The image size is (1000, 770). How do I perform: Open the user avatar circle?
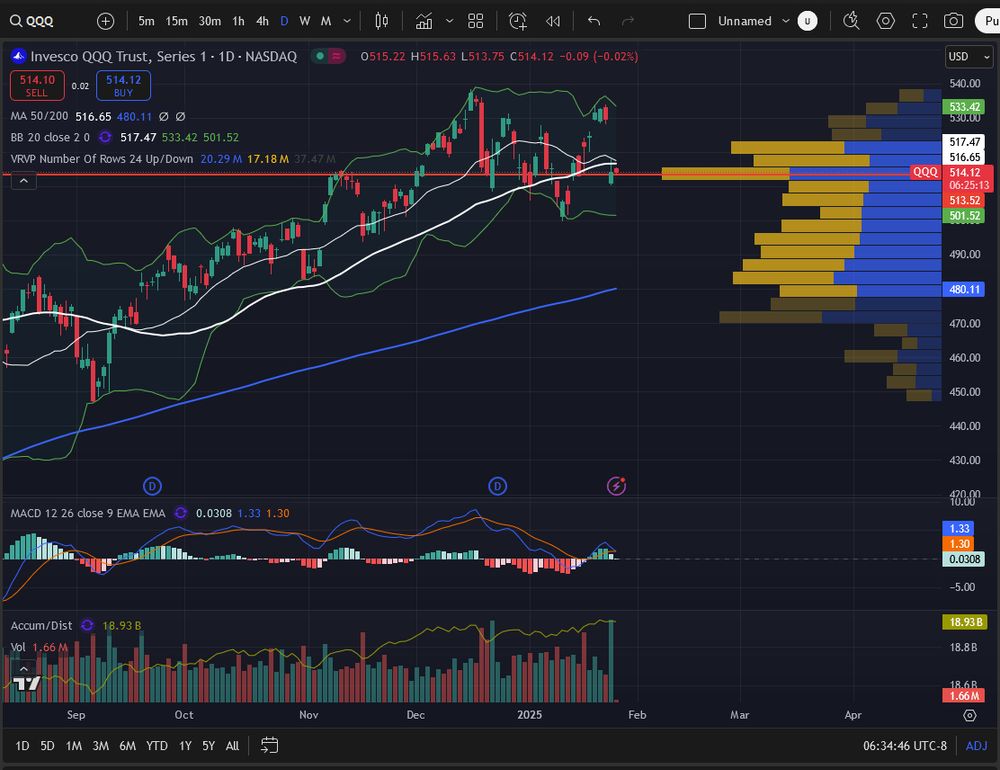tap(807, 21)
